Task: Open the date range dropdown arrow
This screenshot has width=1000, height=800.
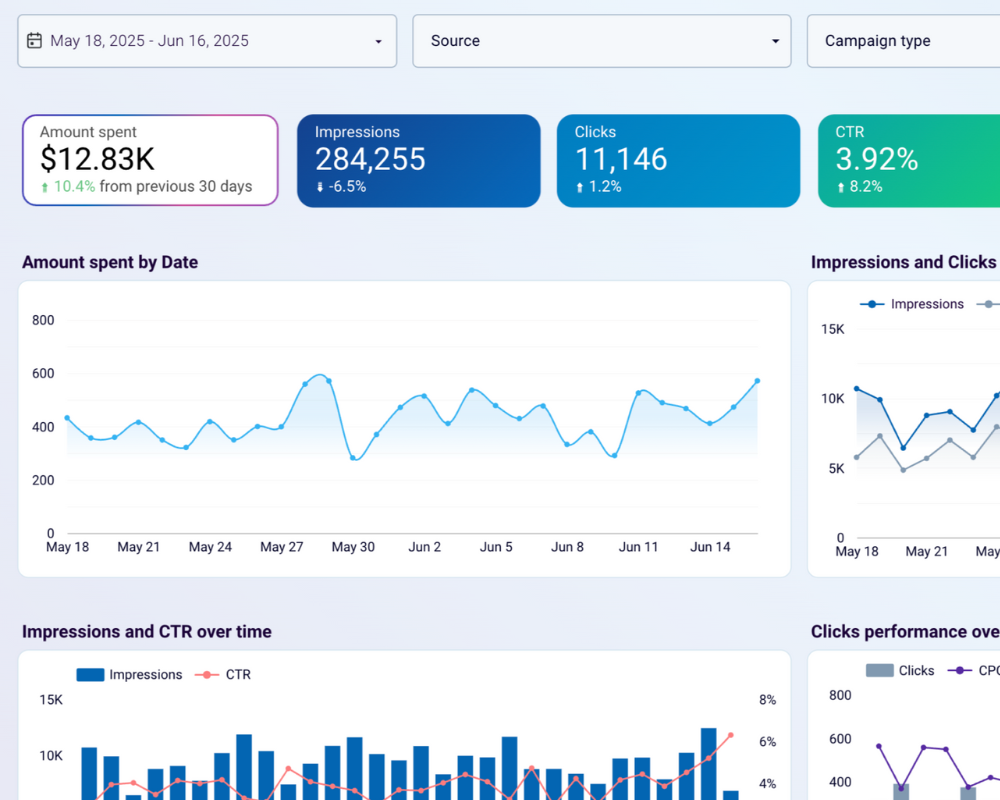Action: click(378, 42)
